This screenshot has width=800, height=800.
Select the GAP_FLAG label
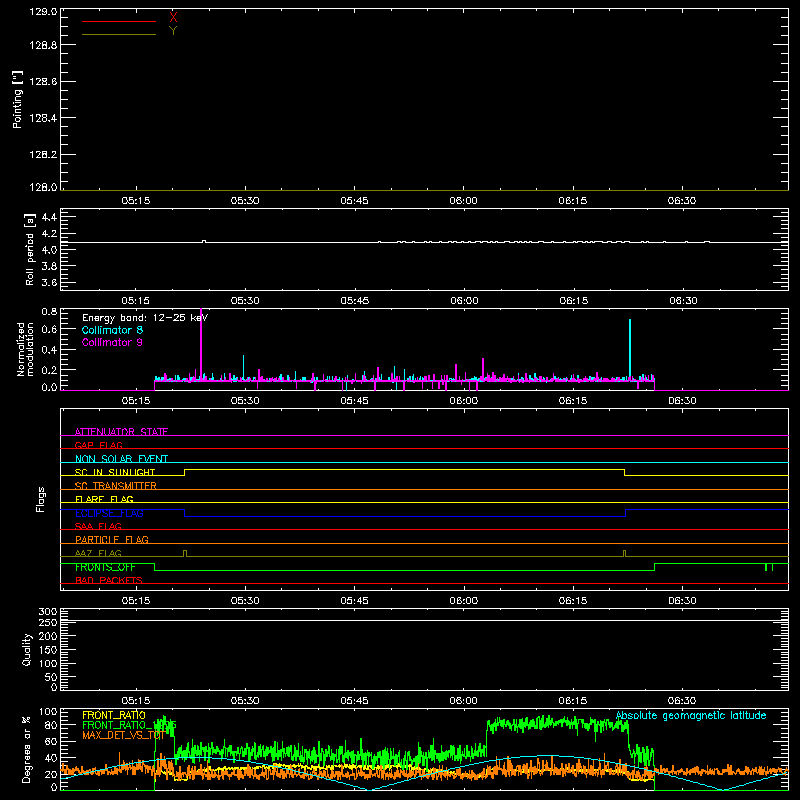98,445
